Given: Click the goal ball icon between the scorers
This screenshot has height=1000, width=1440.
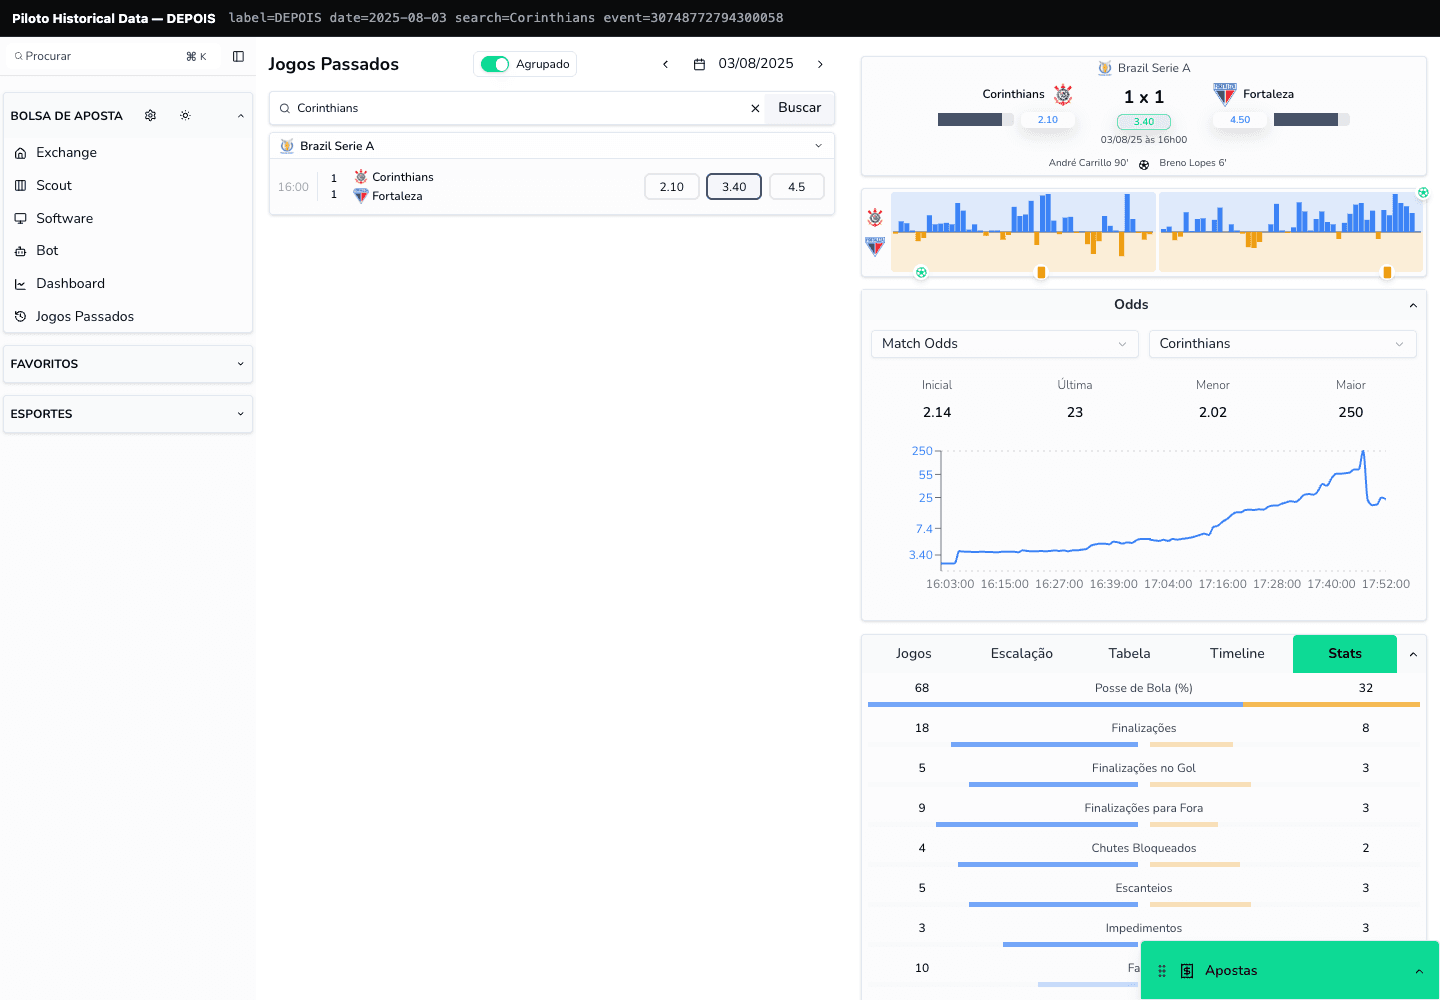Looking at the screenshot, I should click(x=1144, y=164).
